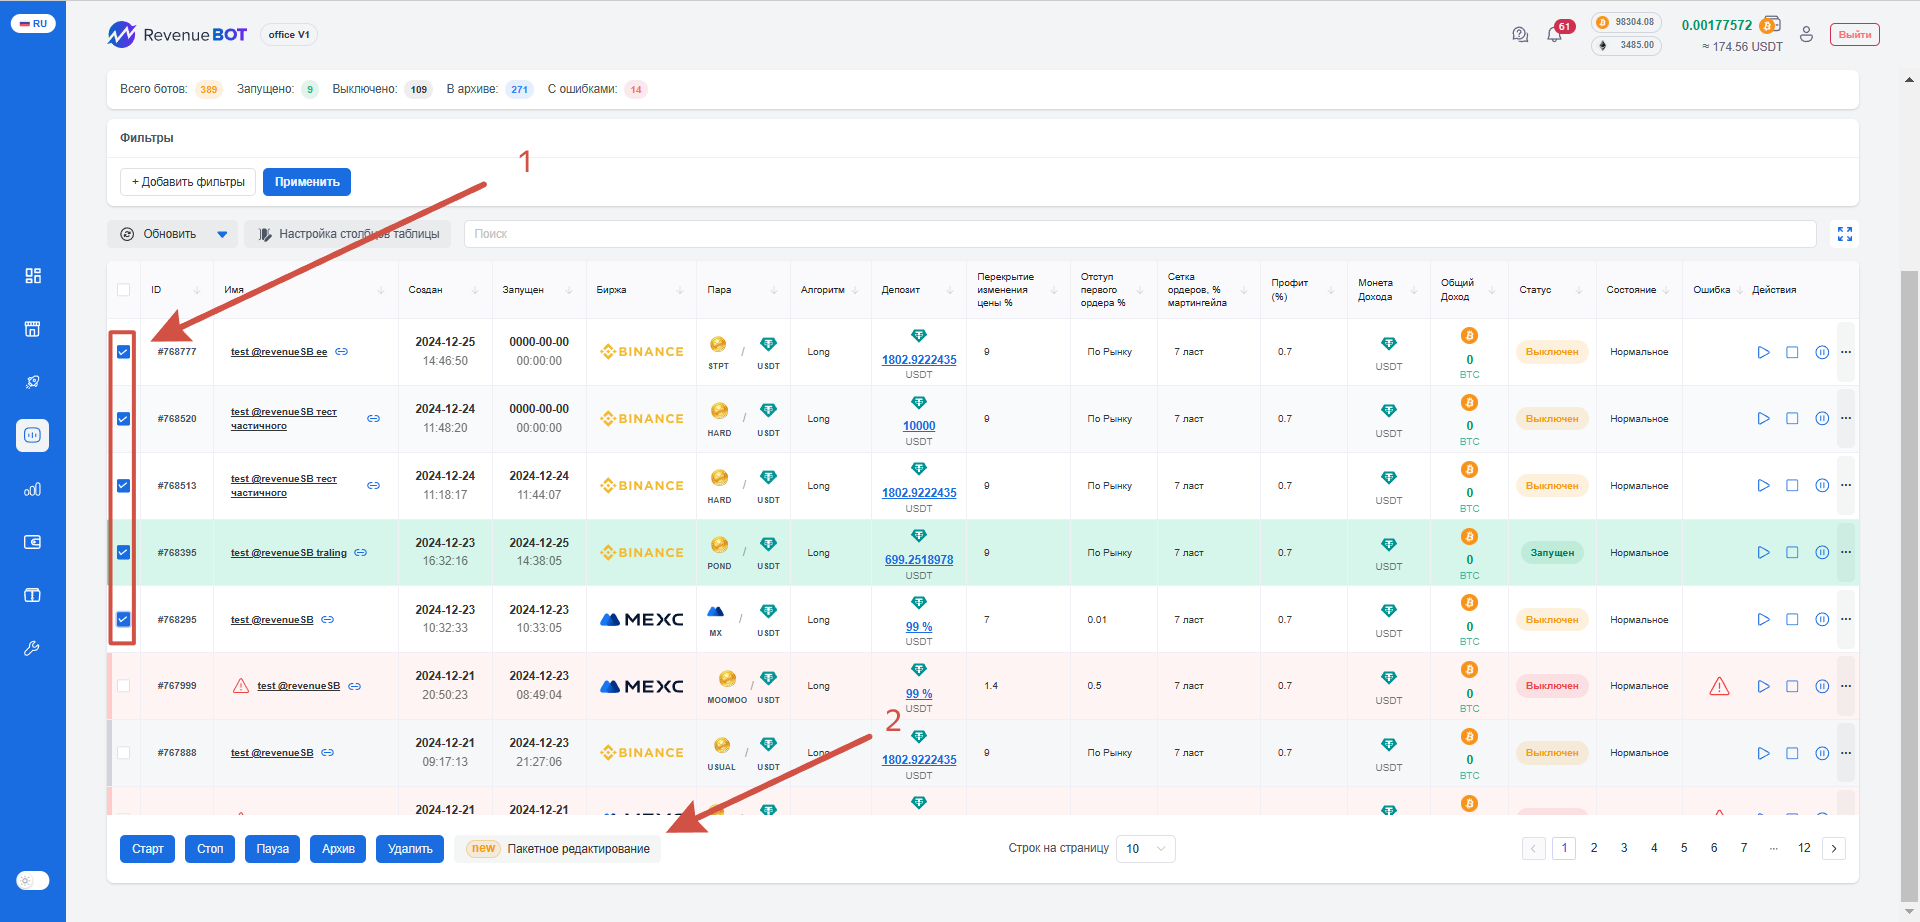Uncheck the checkbox for bot #768520
1920x922 pixels.
pos(124,419)
